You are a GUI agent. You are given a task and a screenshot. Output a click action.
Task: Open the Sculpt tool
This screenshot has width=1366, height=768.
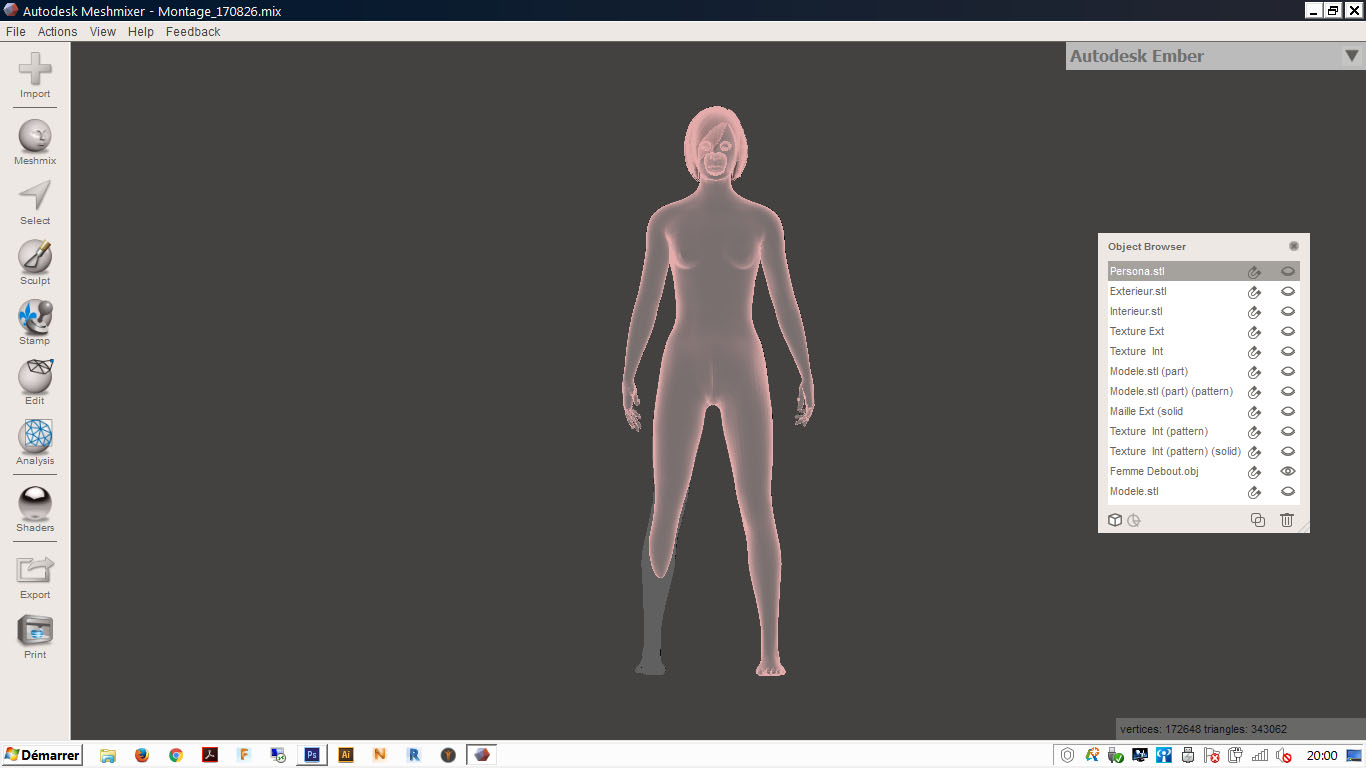pyautogui.click(x=35, y=262)
